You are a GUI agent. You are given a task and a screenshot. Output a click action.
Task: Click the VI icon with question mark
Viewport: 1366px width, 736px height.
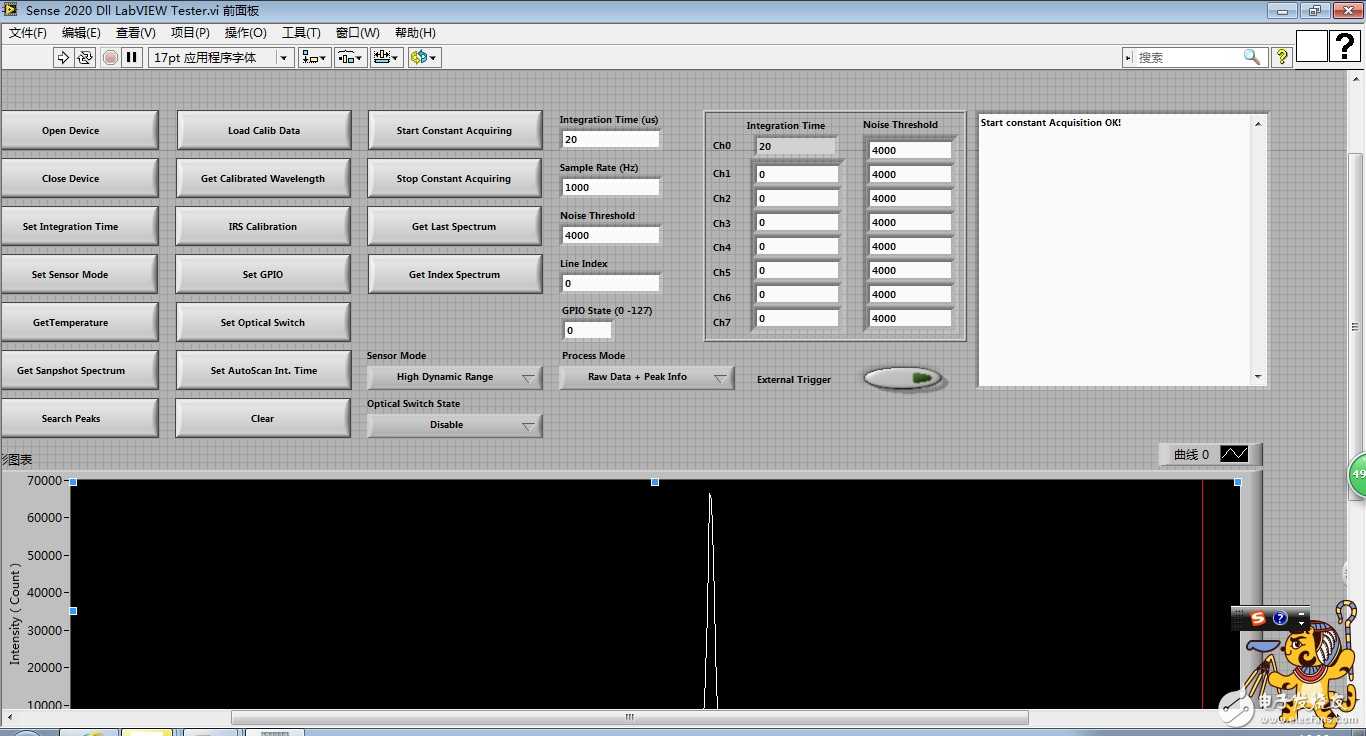point(1346,46)
